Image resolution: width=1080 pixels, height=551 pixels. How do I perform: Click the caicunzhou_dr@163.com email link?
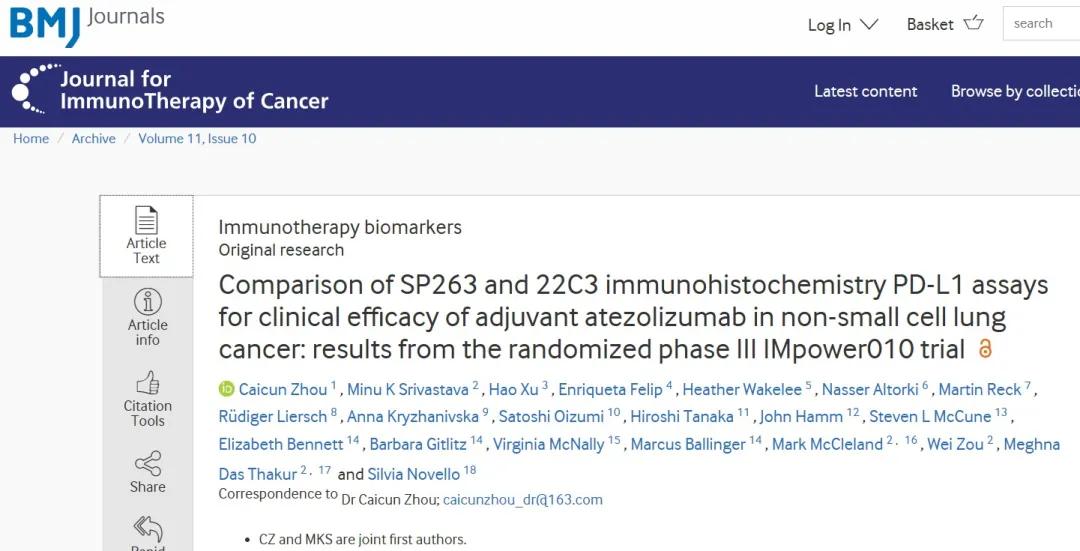(523, 499)
